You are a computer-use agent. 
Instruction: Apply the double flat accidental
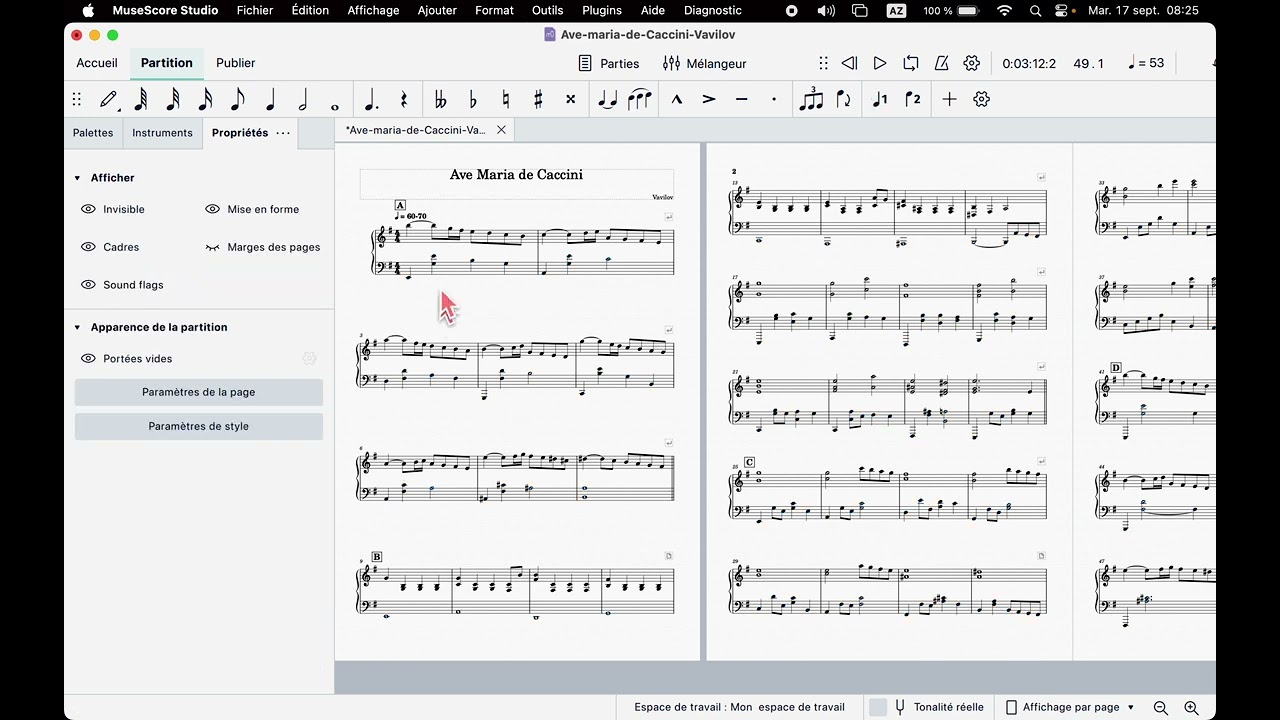[440, 99]
